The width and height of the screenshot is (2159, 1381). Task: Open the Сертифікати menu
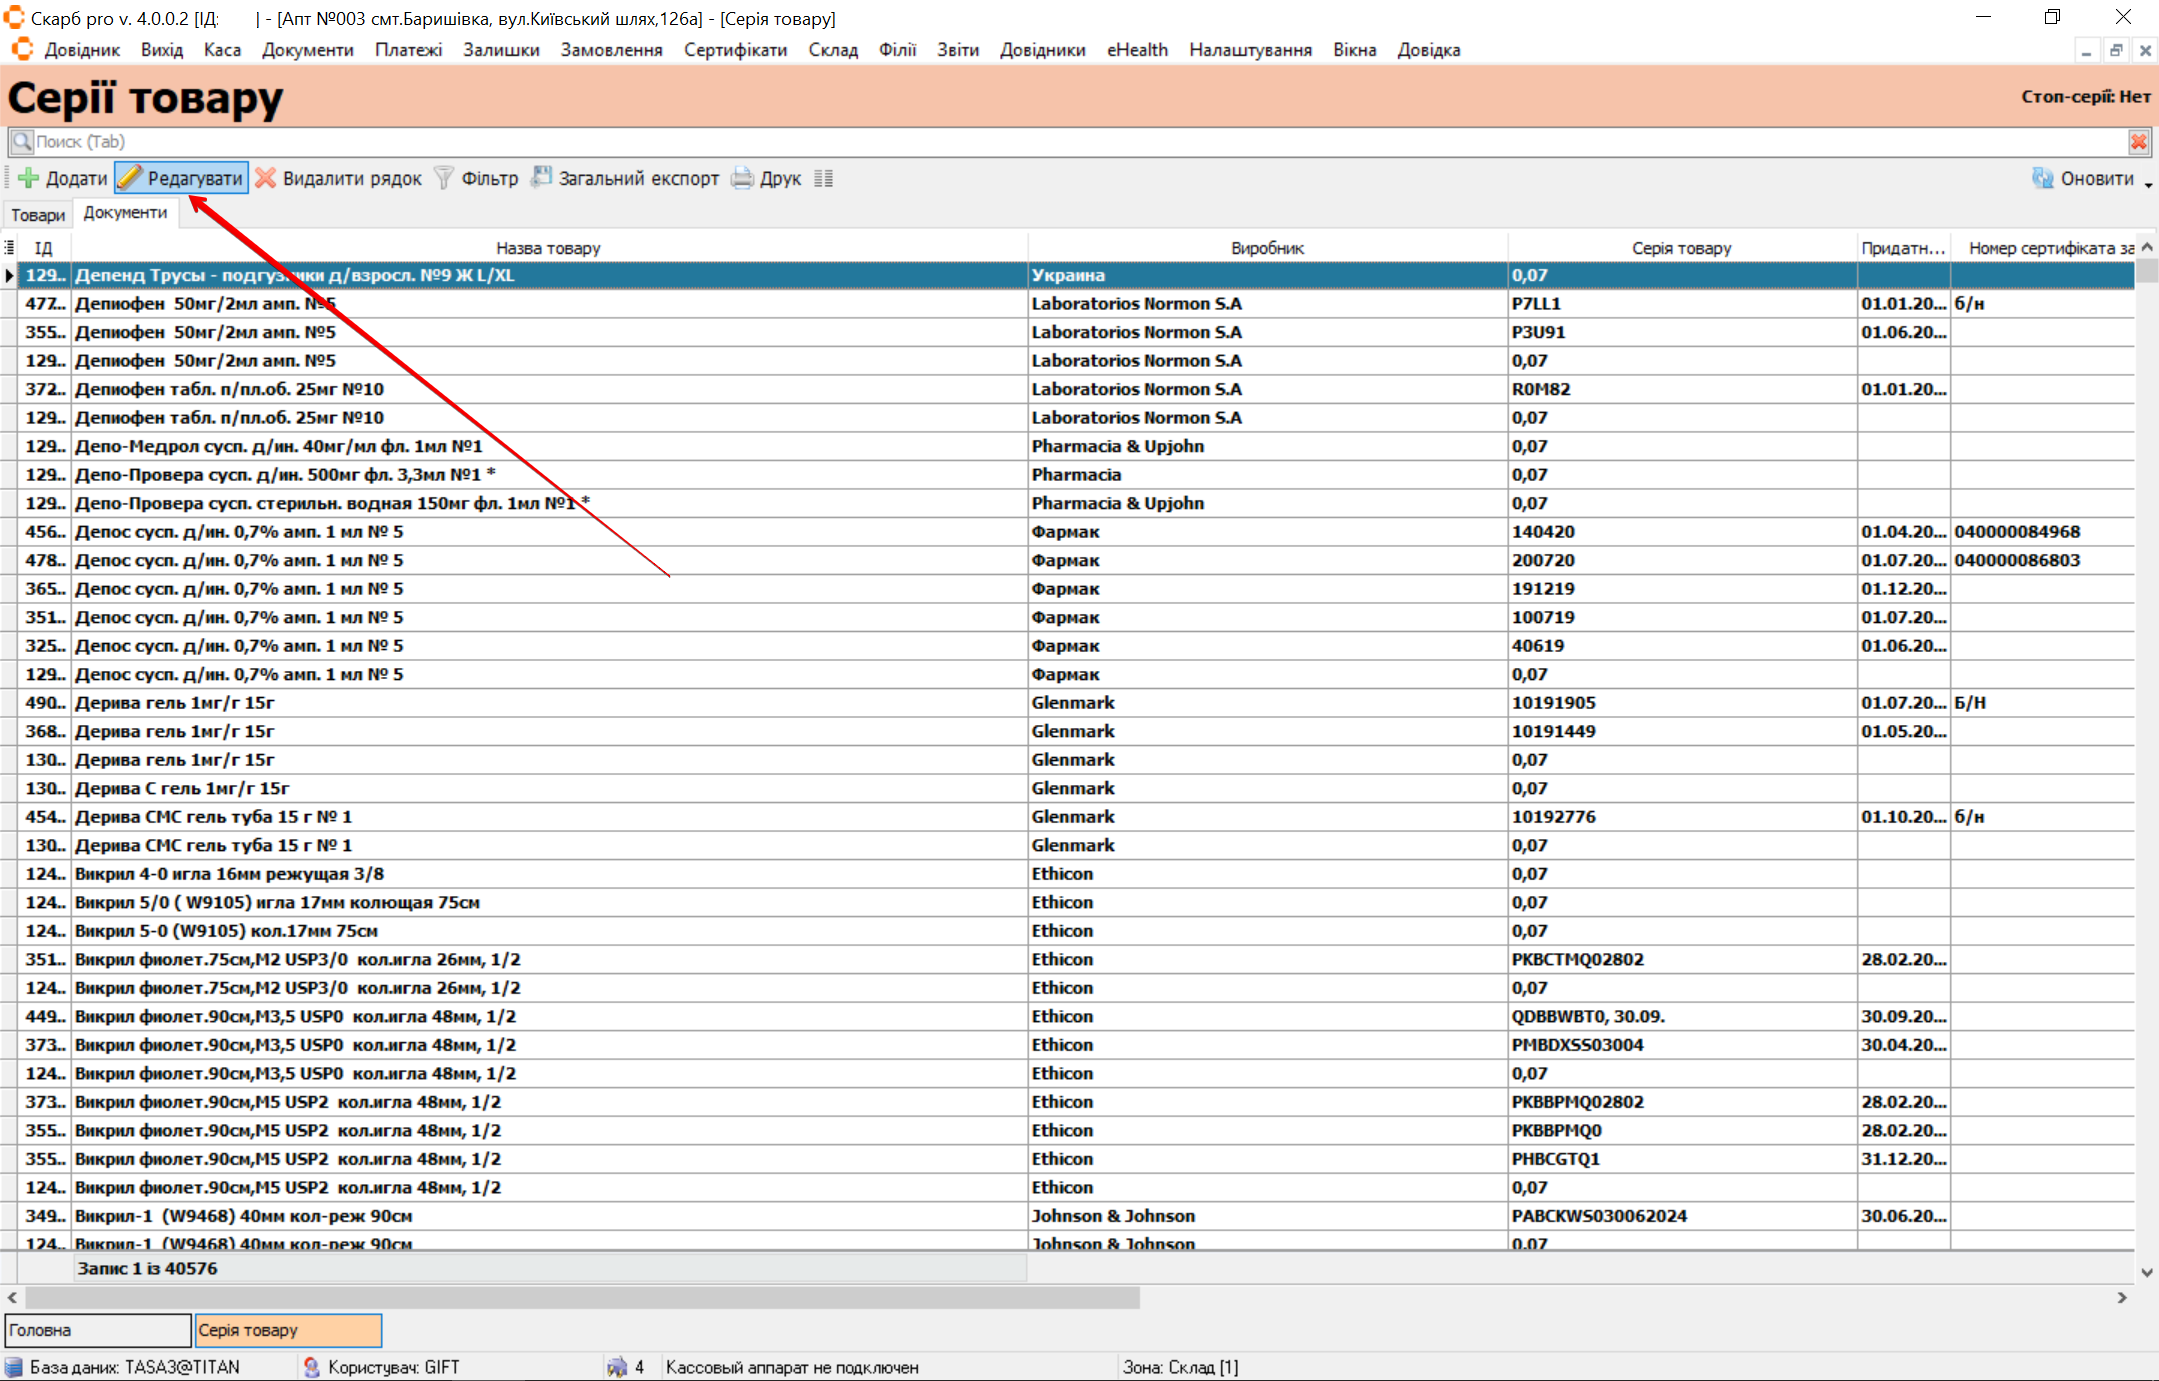point(735,50)
